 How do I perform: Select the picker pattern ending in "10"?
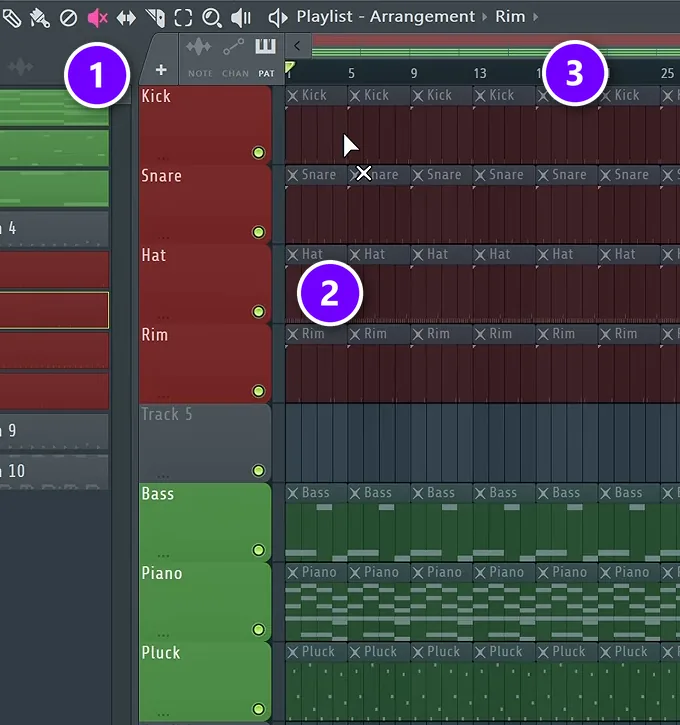pyautogui.click(x=54, y=472)
